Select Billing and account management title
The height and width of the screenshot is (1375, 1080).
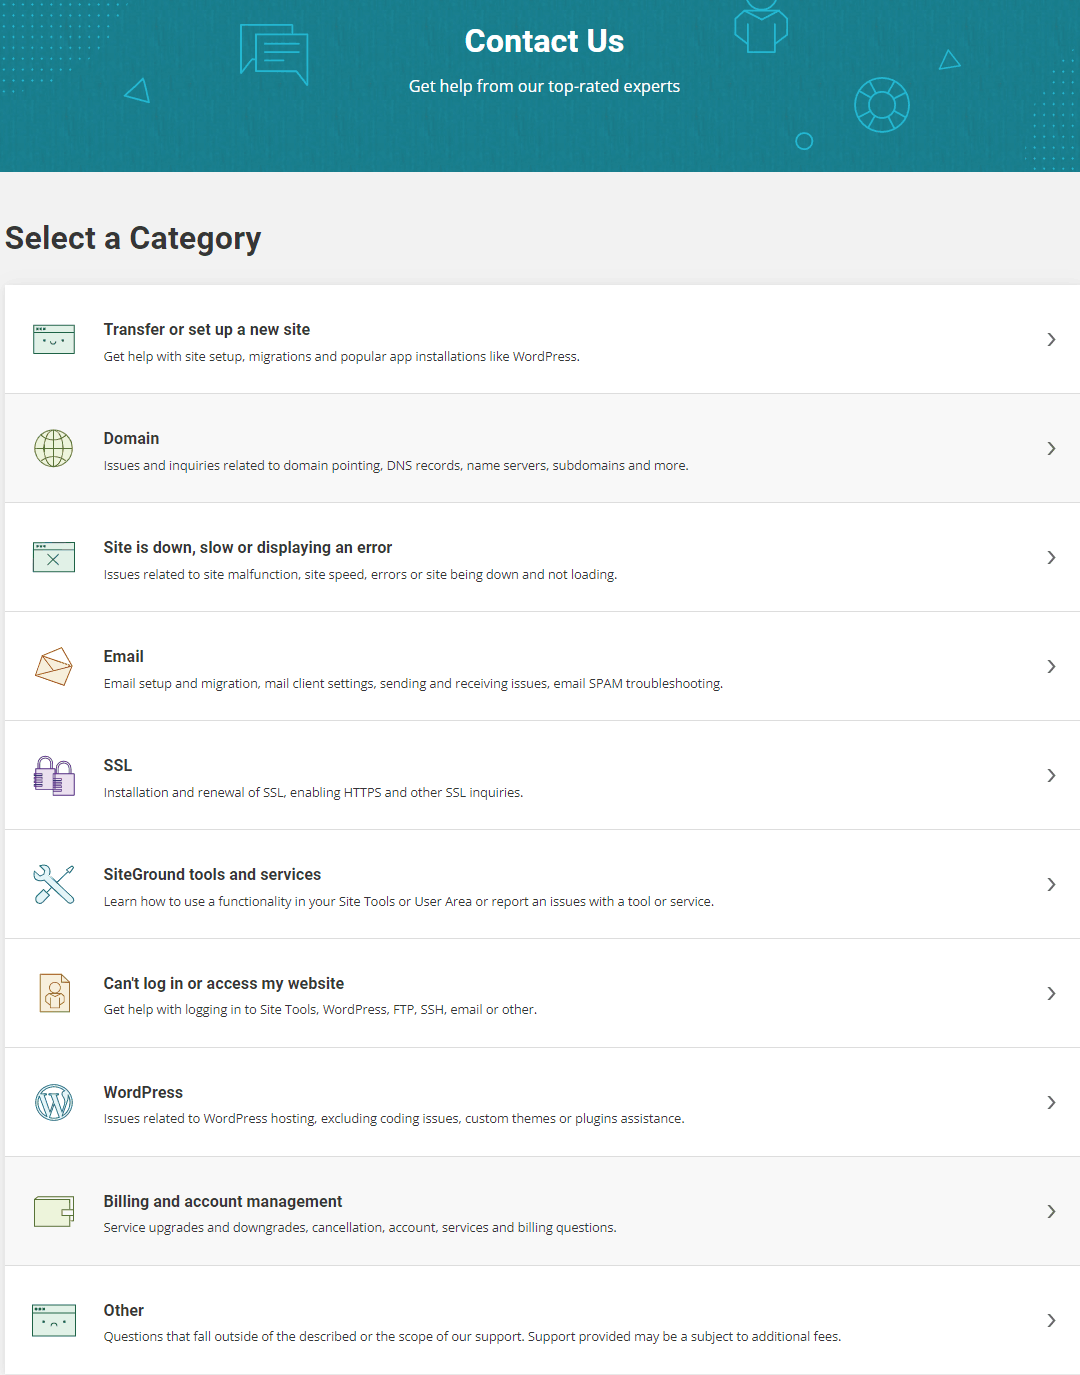(223, 1201)
